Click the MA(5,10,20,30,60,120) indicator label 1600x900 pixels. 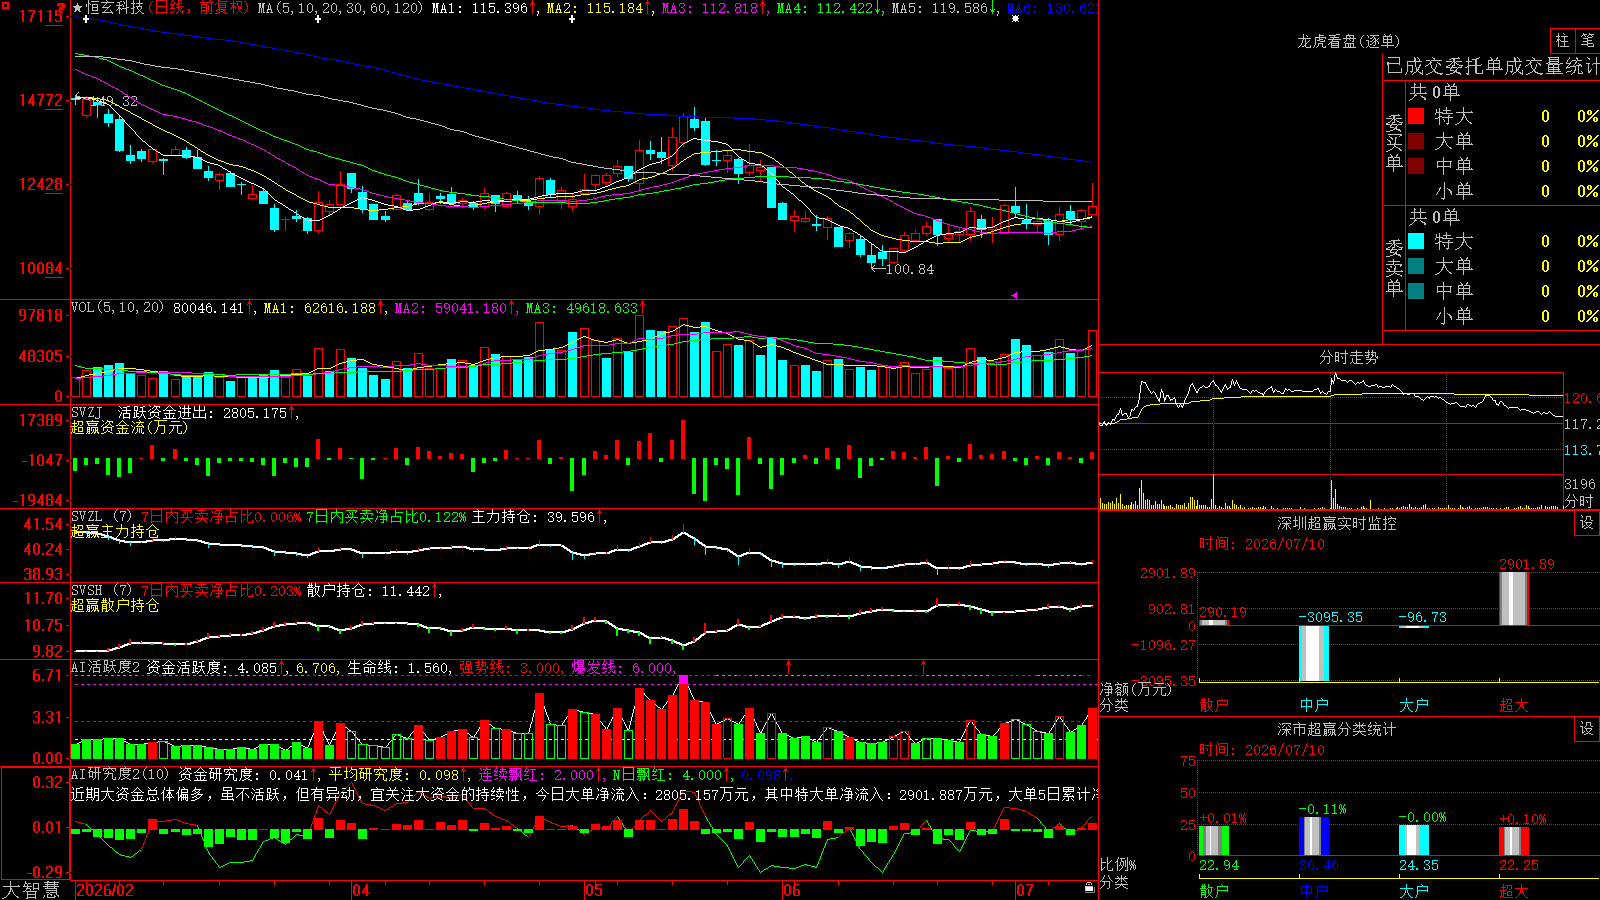341,8
